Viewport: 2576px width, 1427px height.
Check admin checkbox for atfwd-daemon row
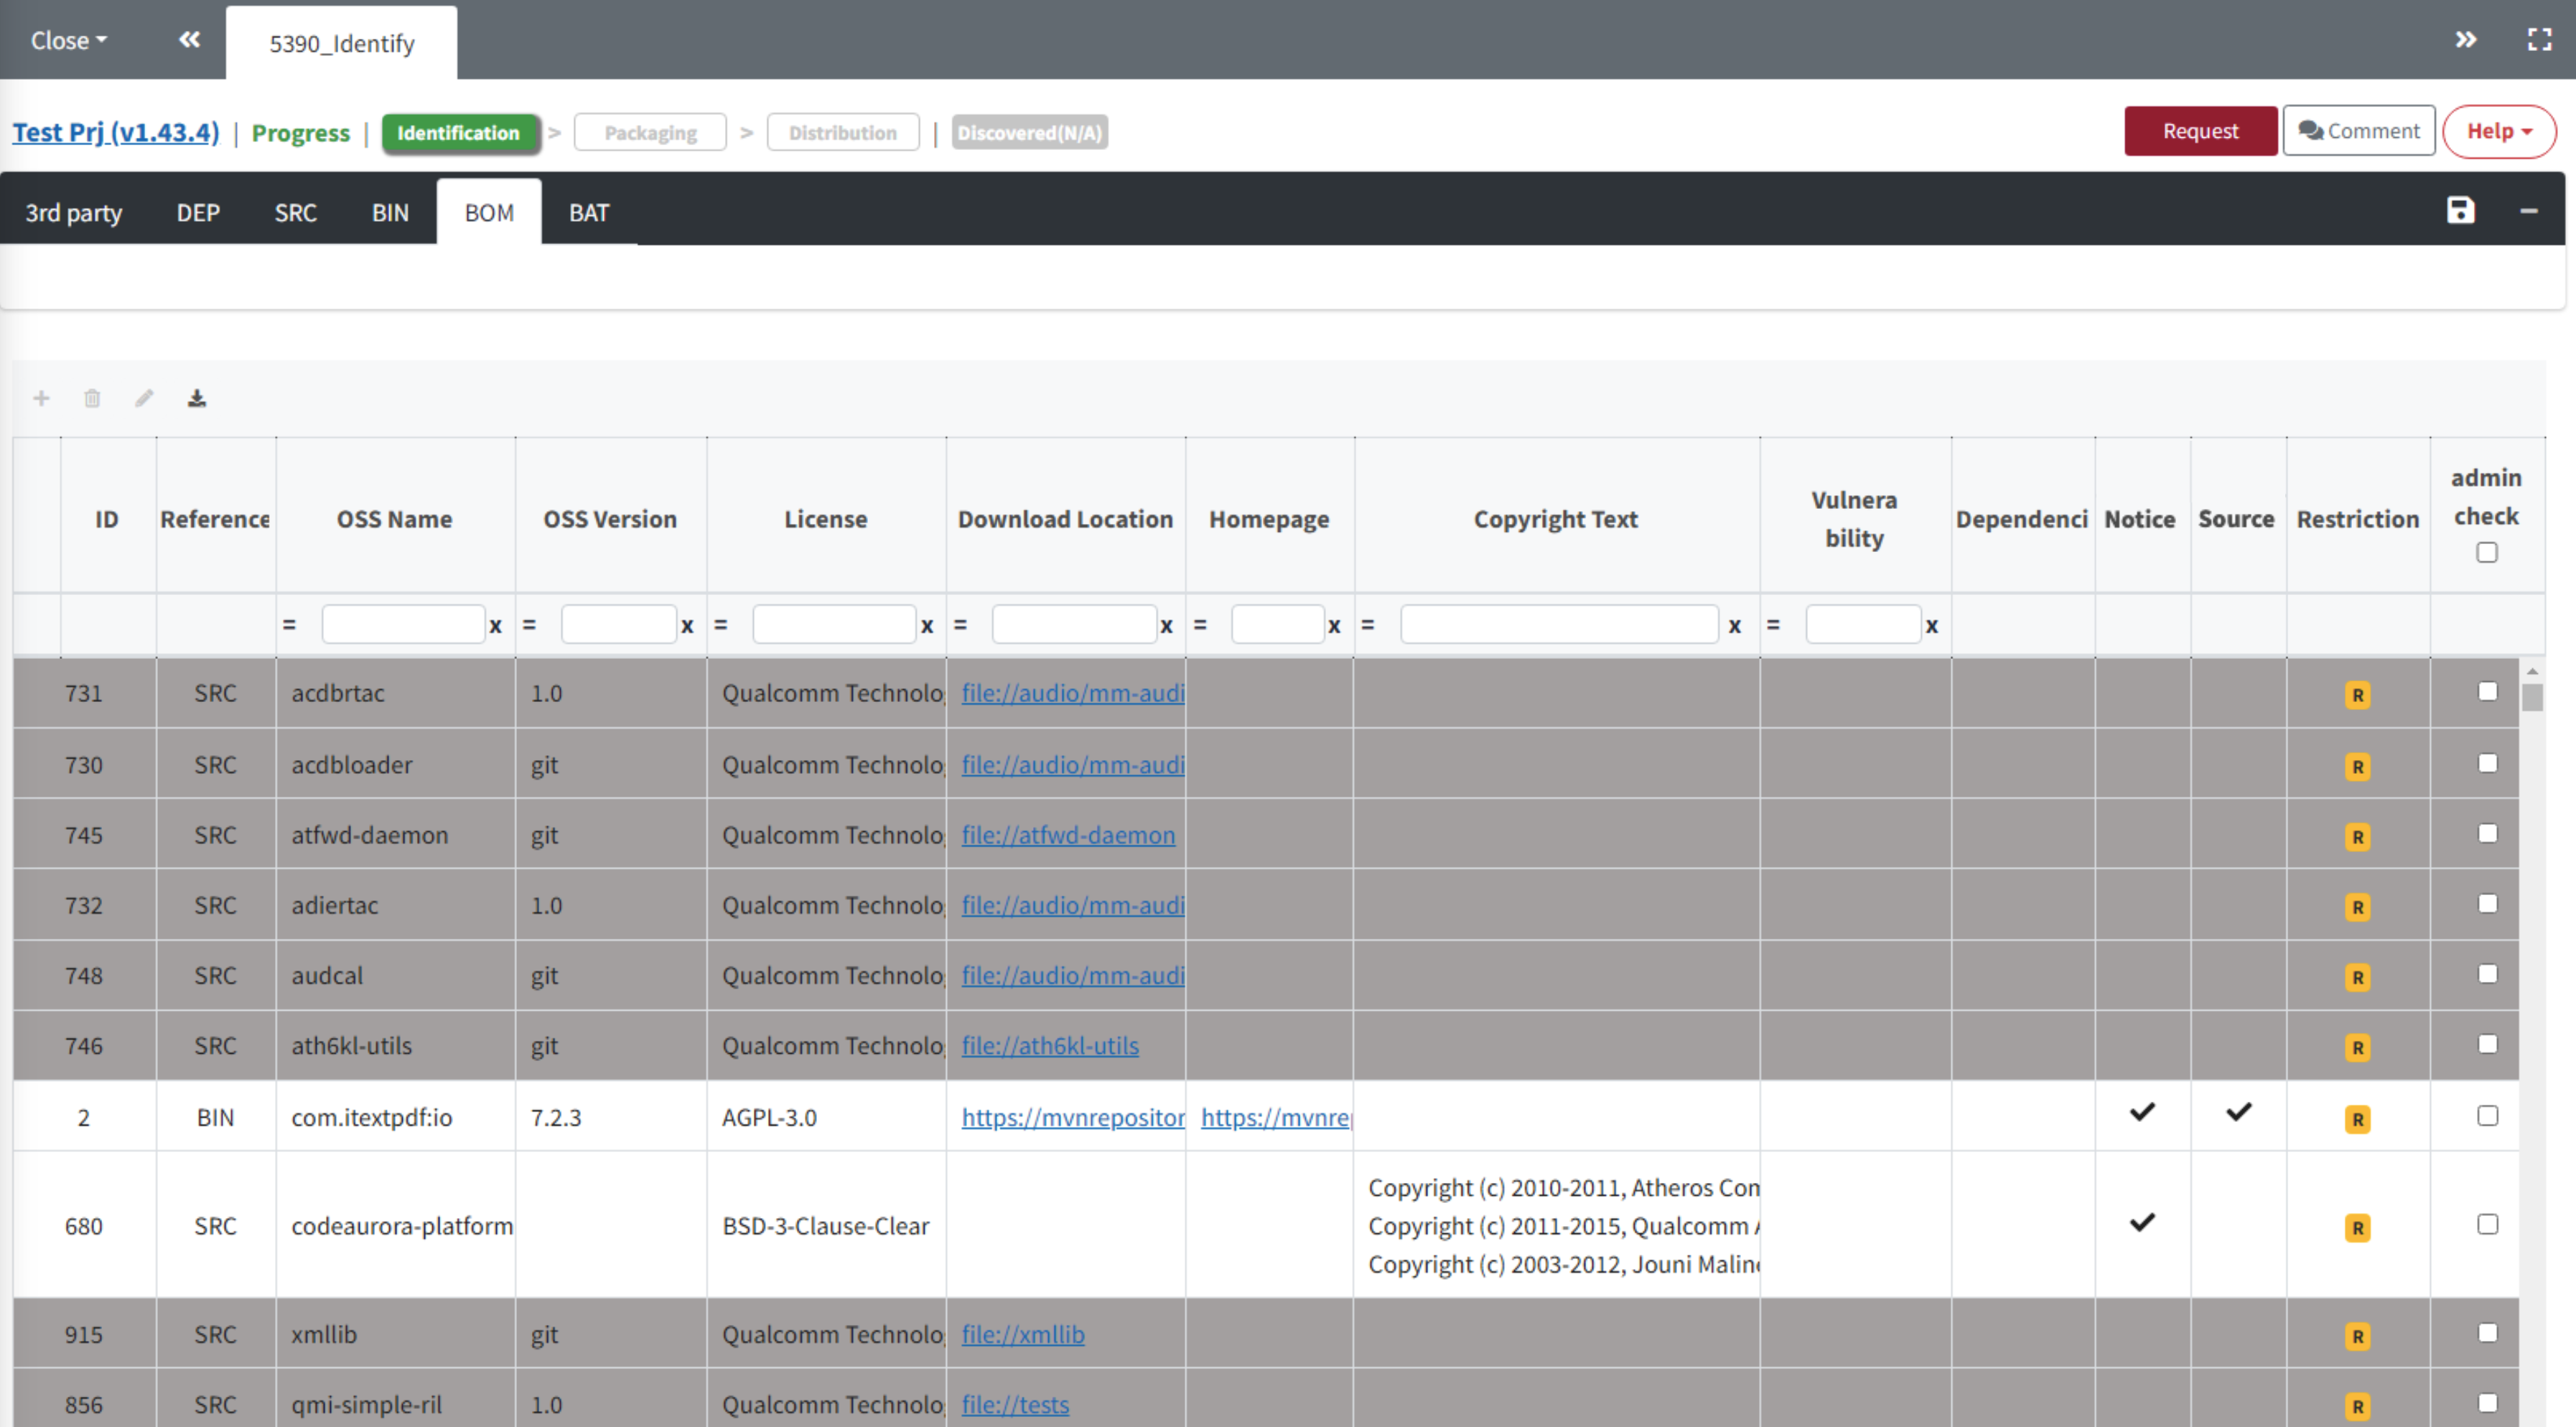(x=2487, y=833)
